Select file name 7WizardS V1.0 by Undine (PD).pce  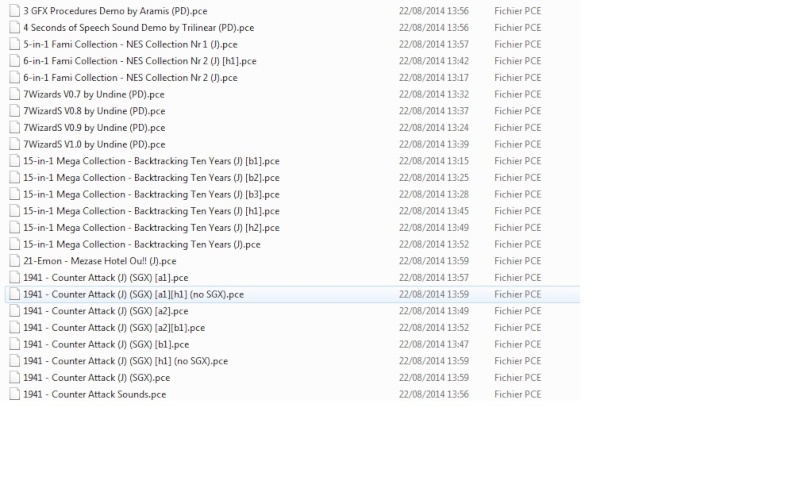point(94,144)
